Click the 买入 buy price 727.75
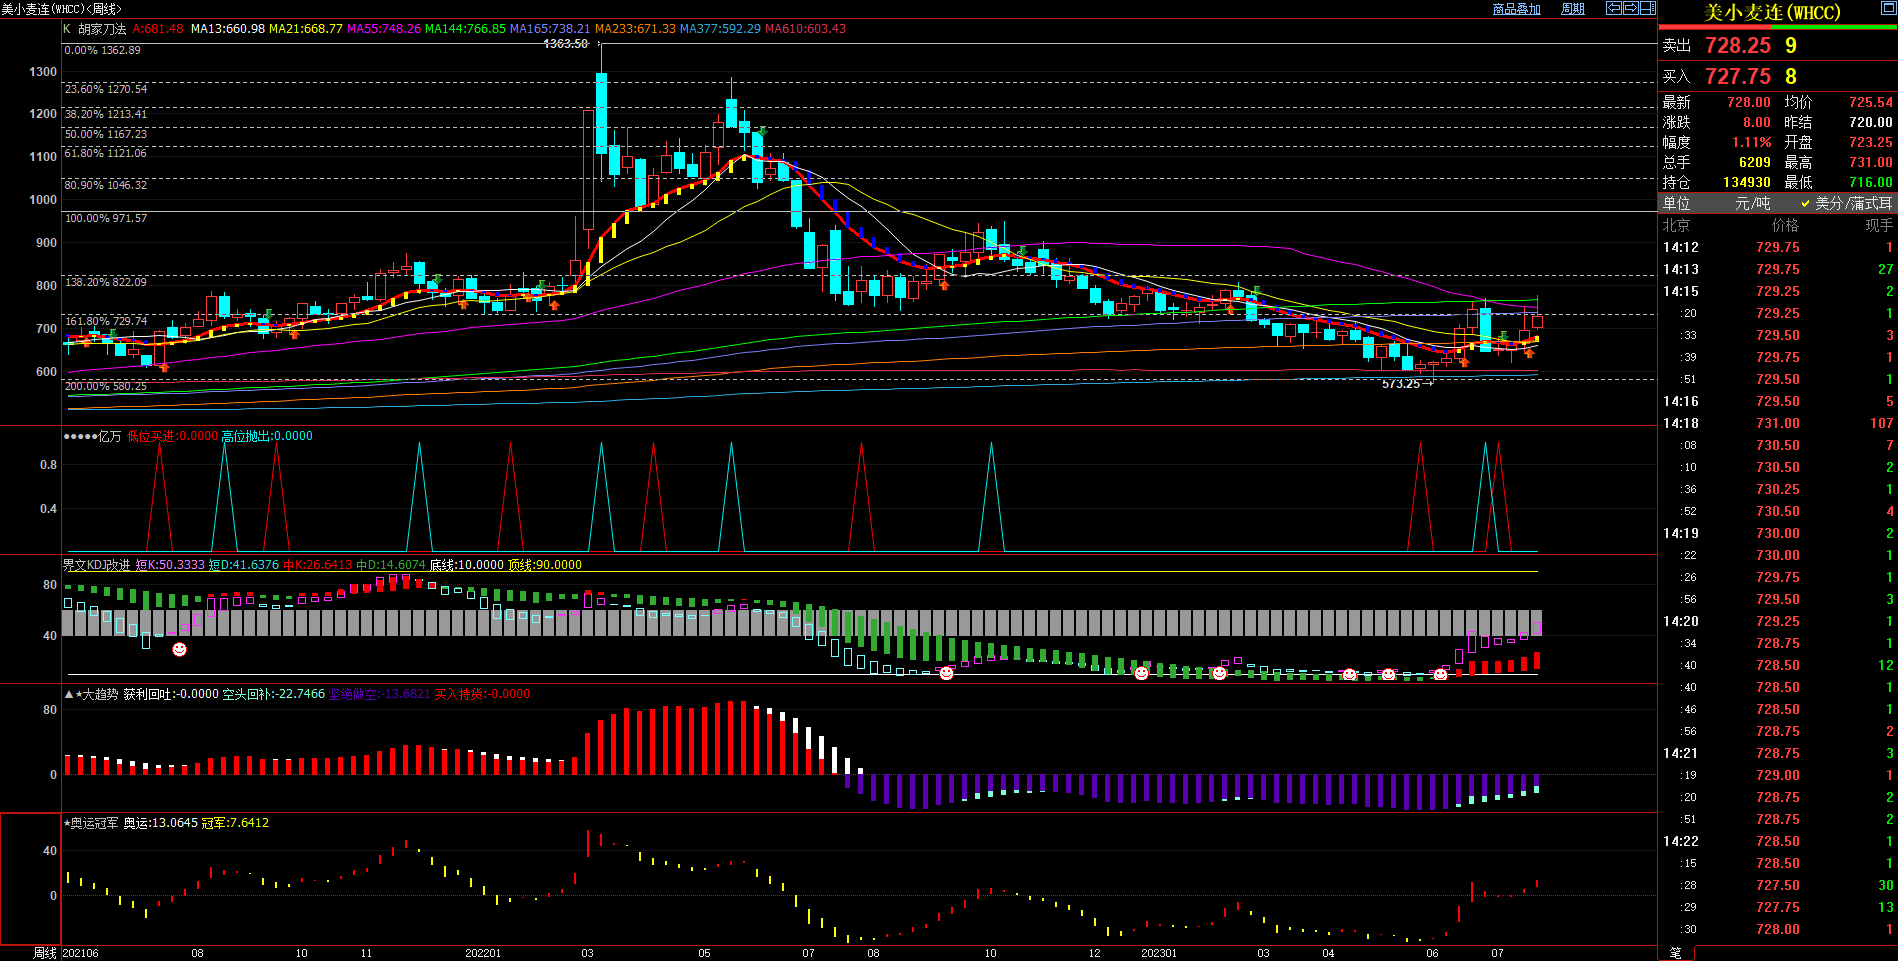This screenshot has width=1898, height=961. (1737, 77)
